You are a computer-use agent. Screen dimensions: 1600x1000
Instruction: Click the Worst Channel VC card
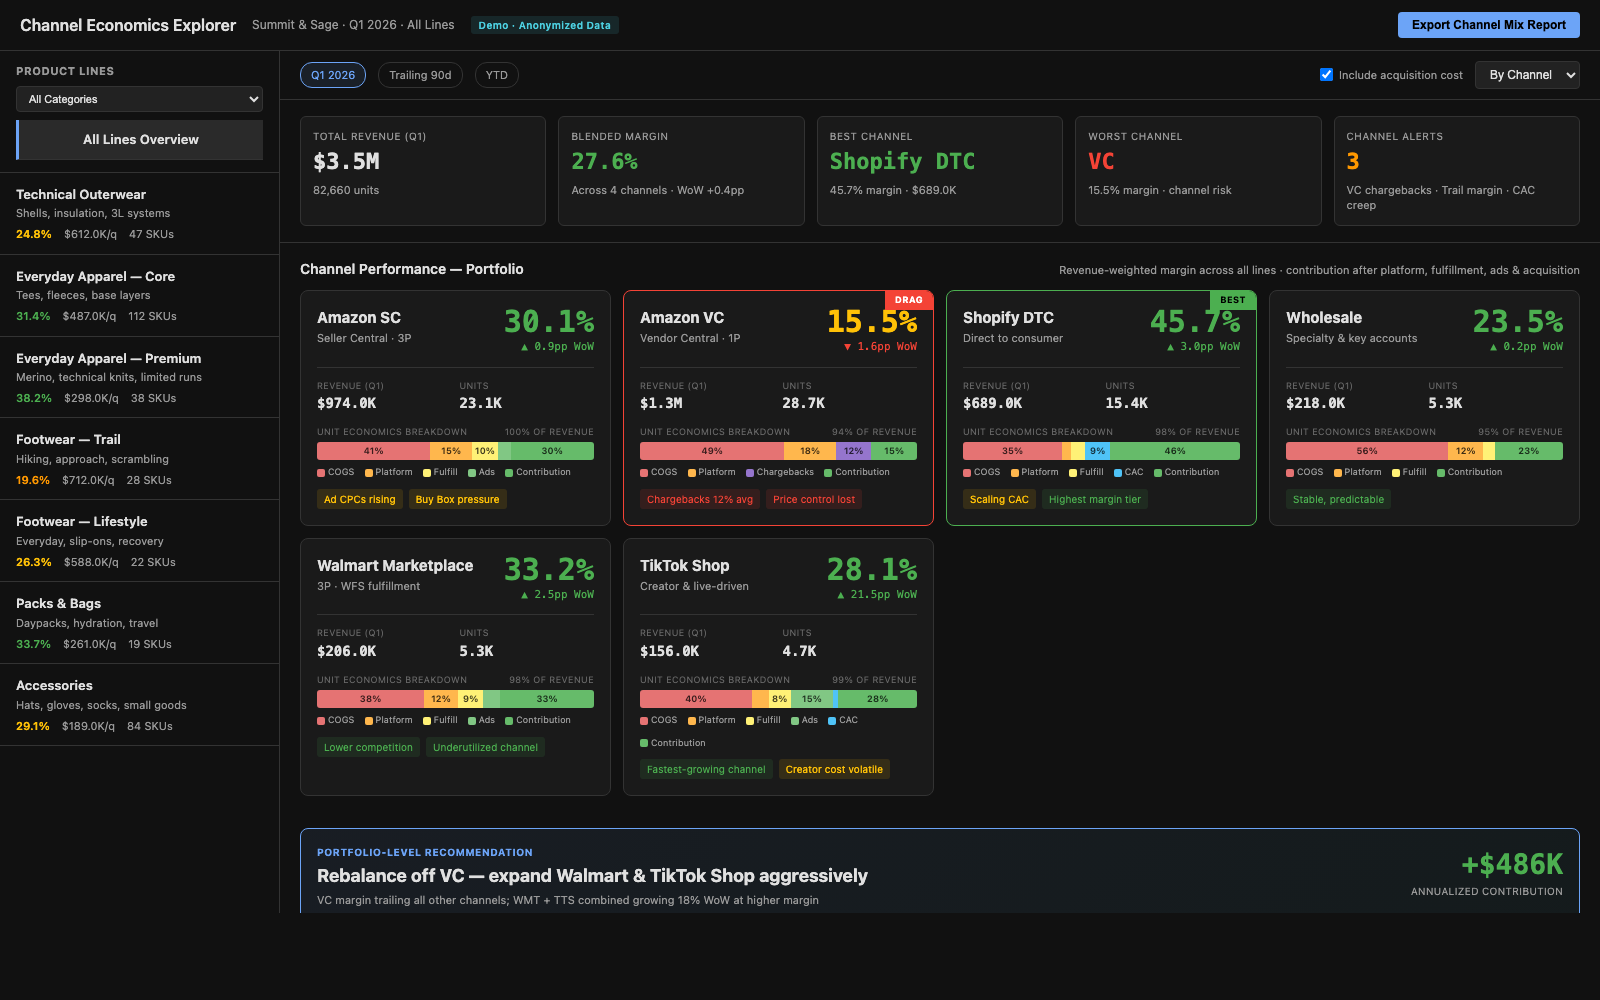point(1198,171)
